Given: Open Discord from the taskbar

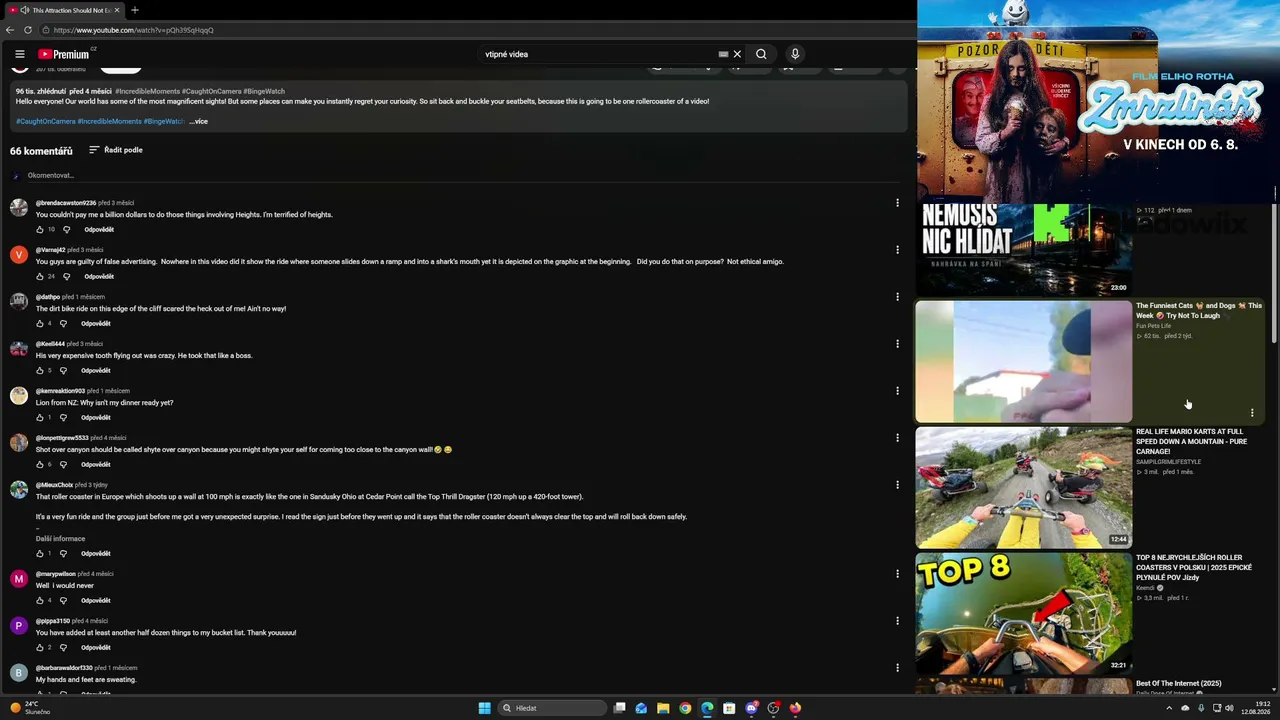Looking at the screenshot, I should pyautogui.click(x=751, y=708).
